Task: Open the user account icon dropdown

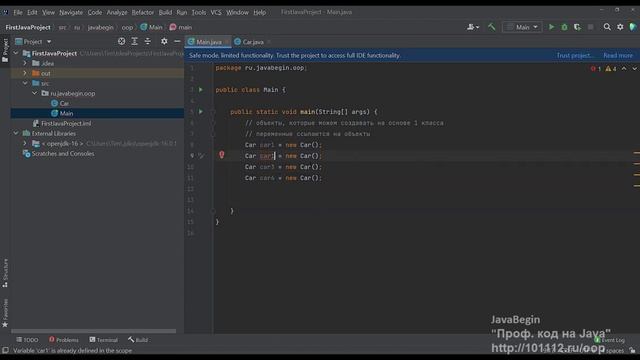Action: pos(473,27)
